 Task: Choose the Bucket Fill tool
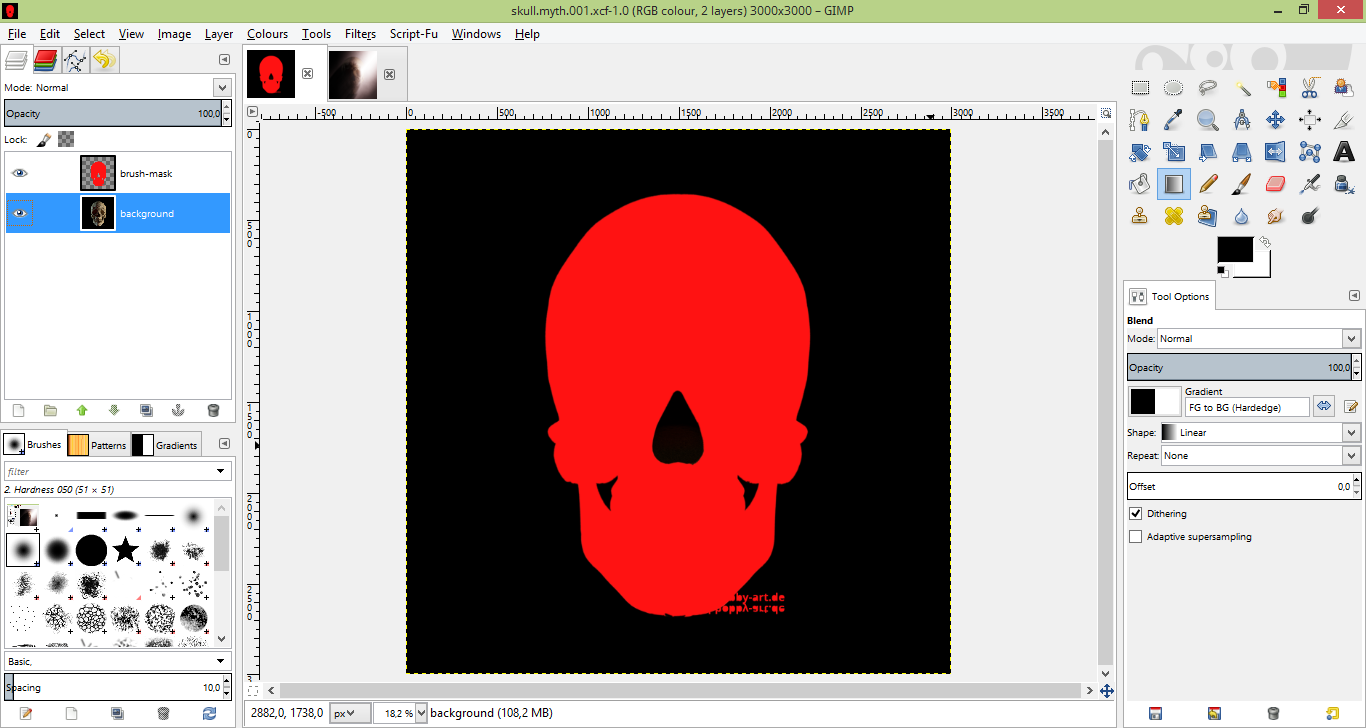click(x=1139, y=184)
